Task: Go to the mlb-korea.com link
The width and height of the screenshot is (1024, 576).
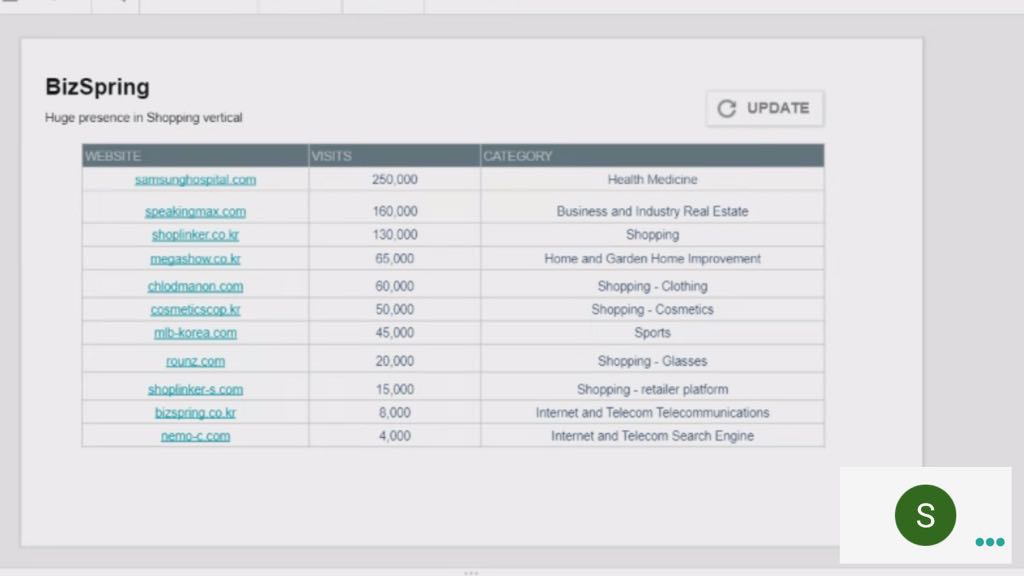Action: (195, 333)
